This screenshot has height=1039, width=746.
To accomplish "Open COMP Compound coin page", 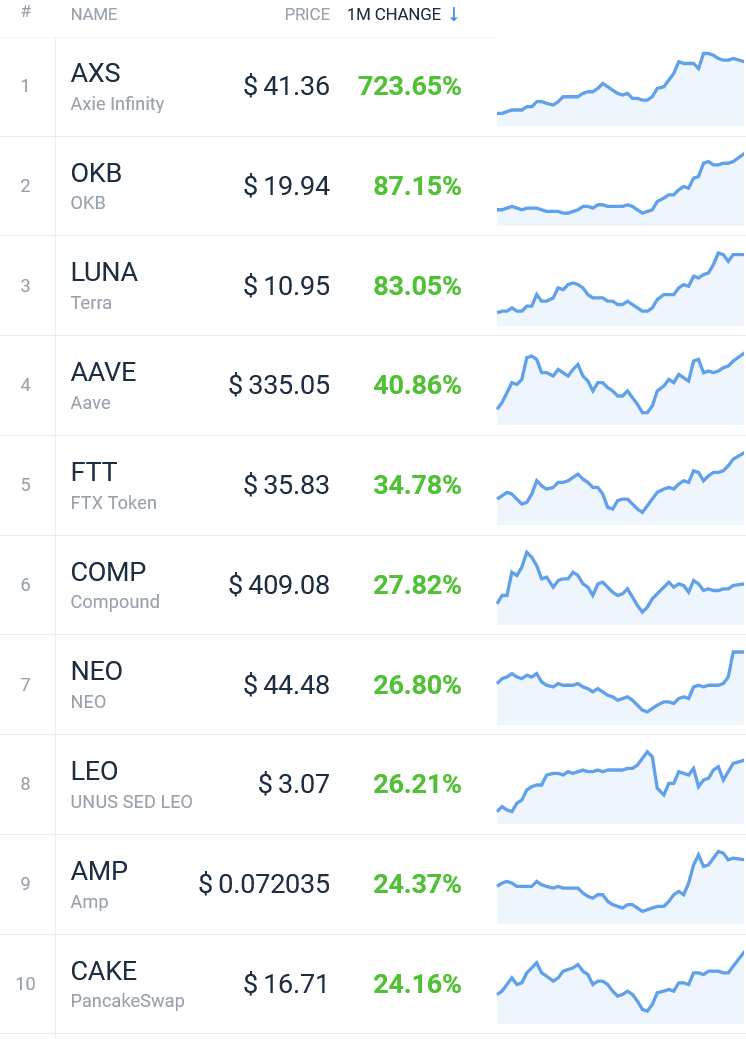I will click(115, 585).
